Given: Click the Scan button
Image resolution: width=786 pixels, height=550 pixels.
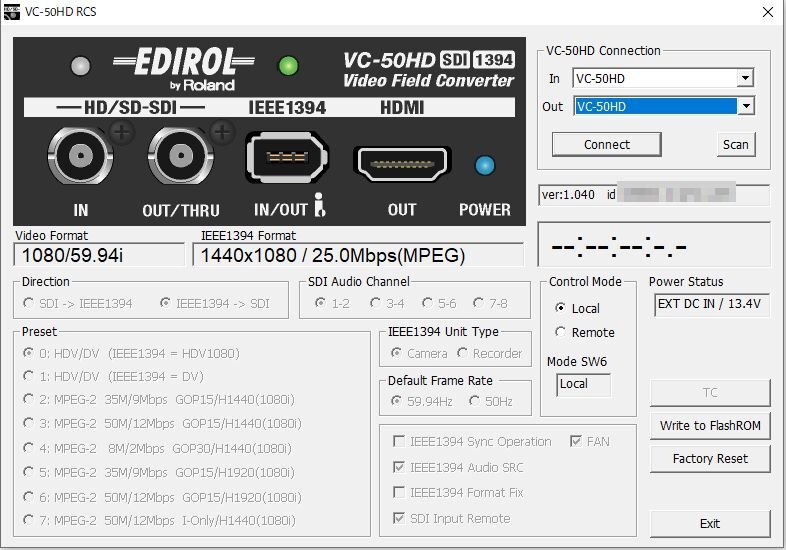Looking at the screenshot, I should coord(735,144).
